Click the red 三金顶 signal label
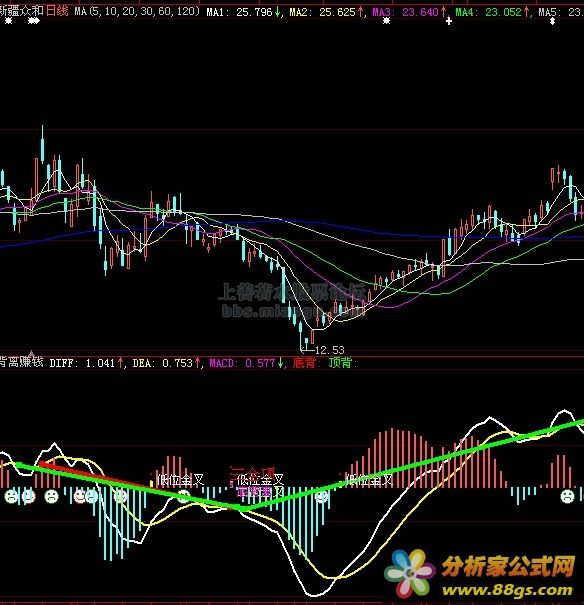Image resolution: width=584 pixels, height=605 pixels. click(252, 472)
